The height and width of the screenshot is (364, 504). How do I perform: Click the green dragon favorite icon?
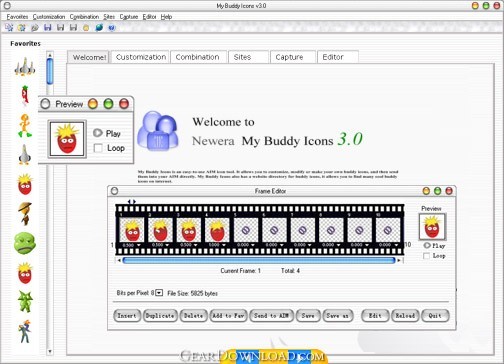click(25, 301)
